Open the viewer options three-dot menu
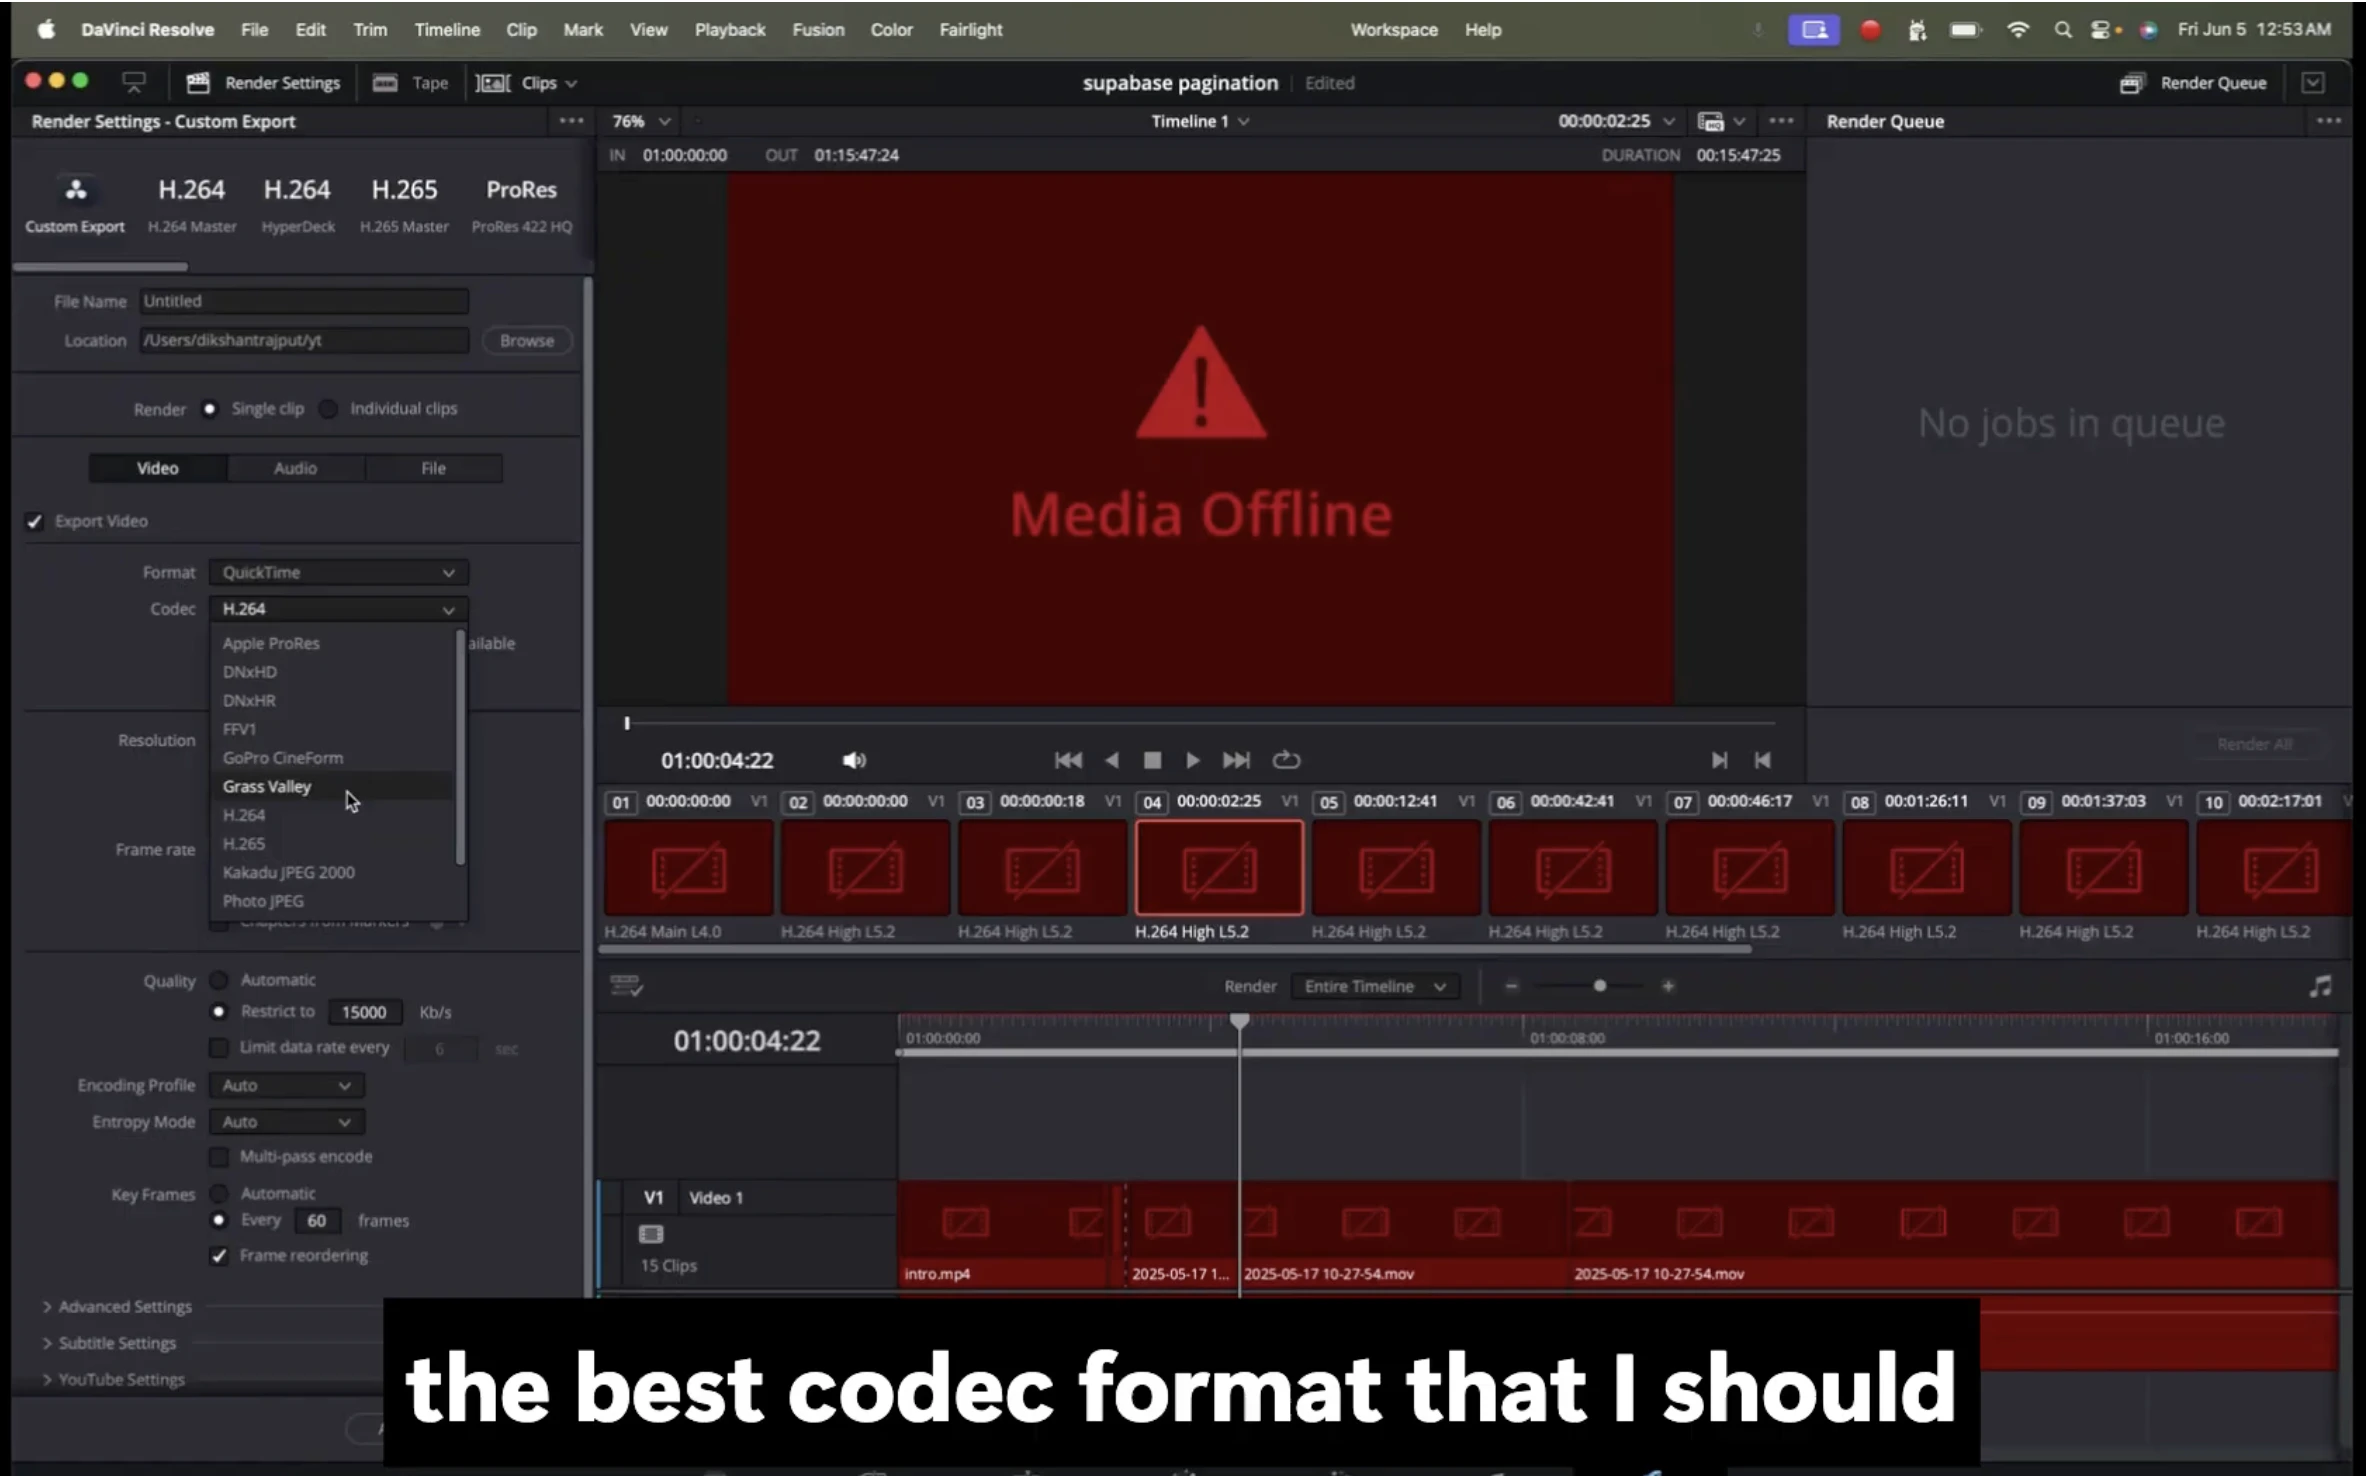Viewport: 2366px width, 1476px height. pos(1781,121)
